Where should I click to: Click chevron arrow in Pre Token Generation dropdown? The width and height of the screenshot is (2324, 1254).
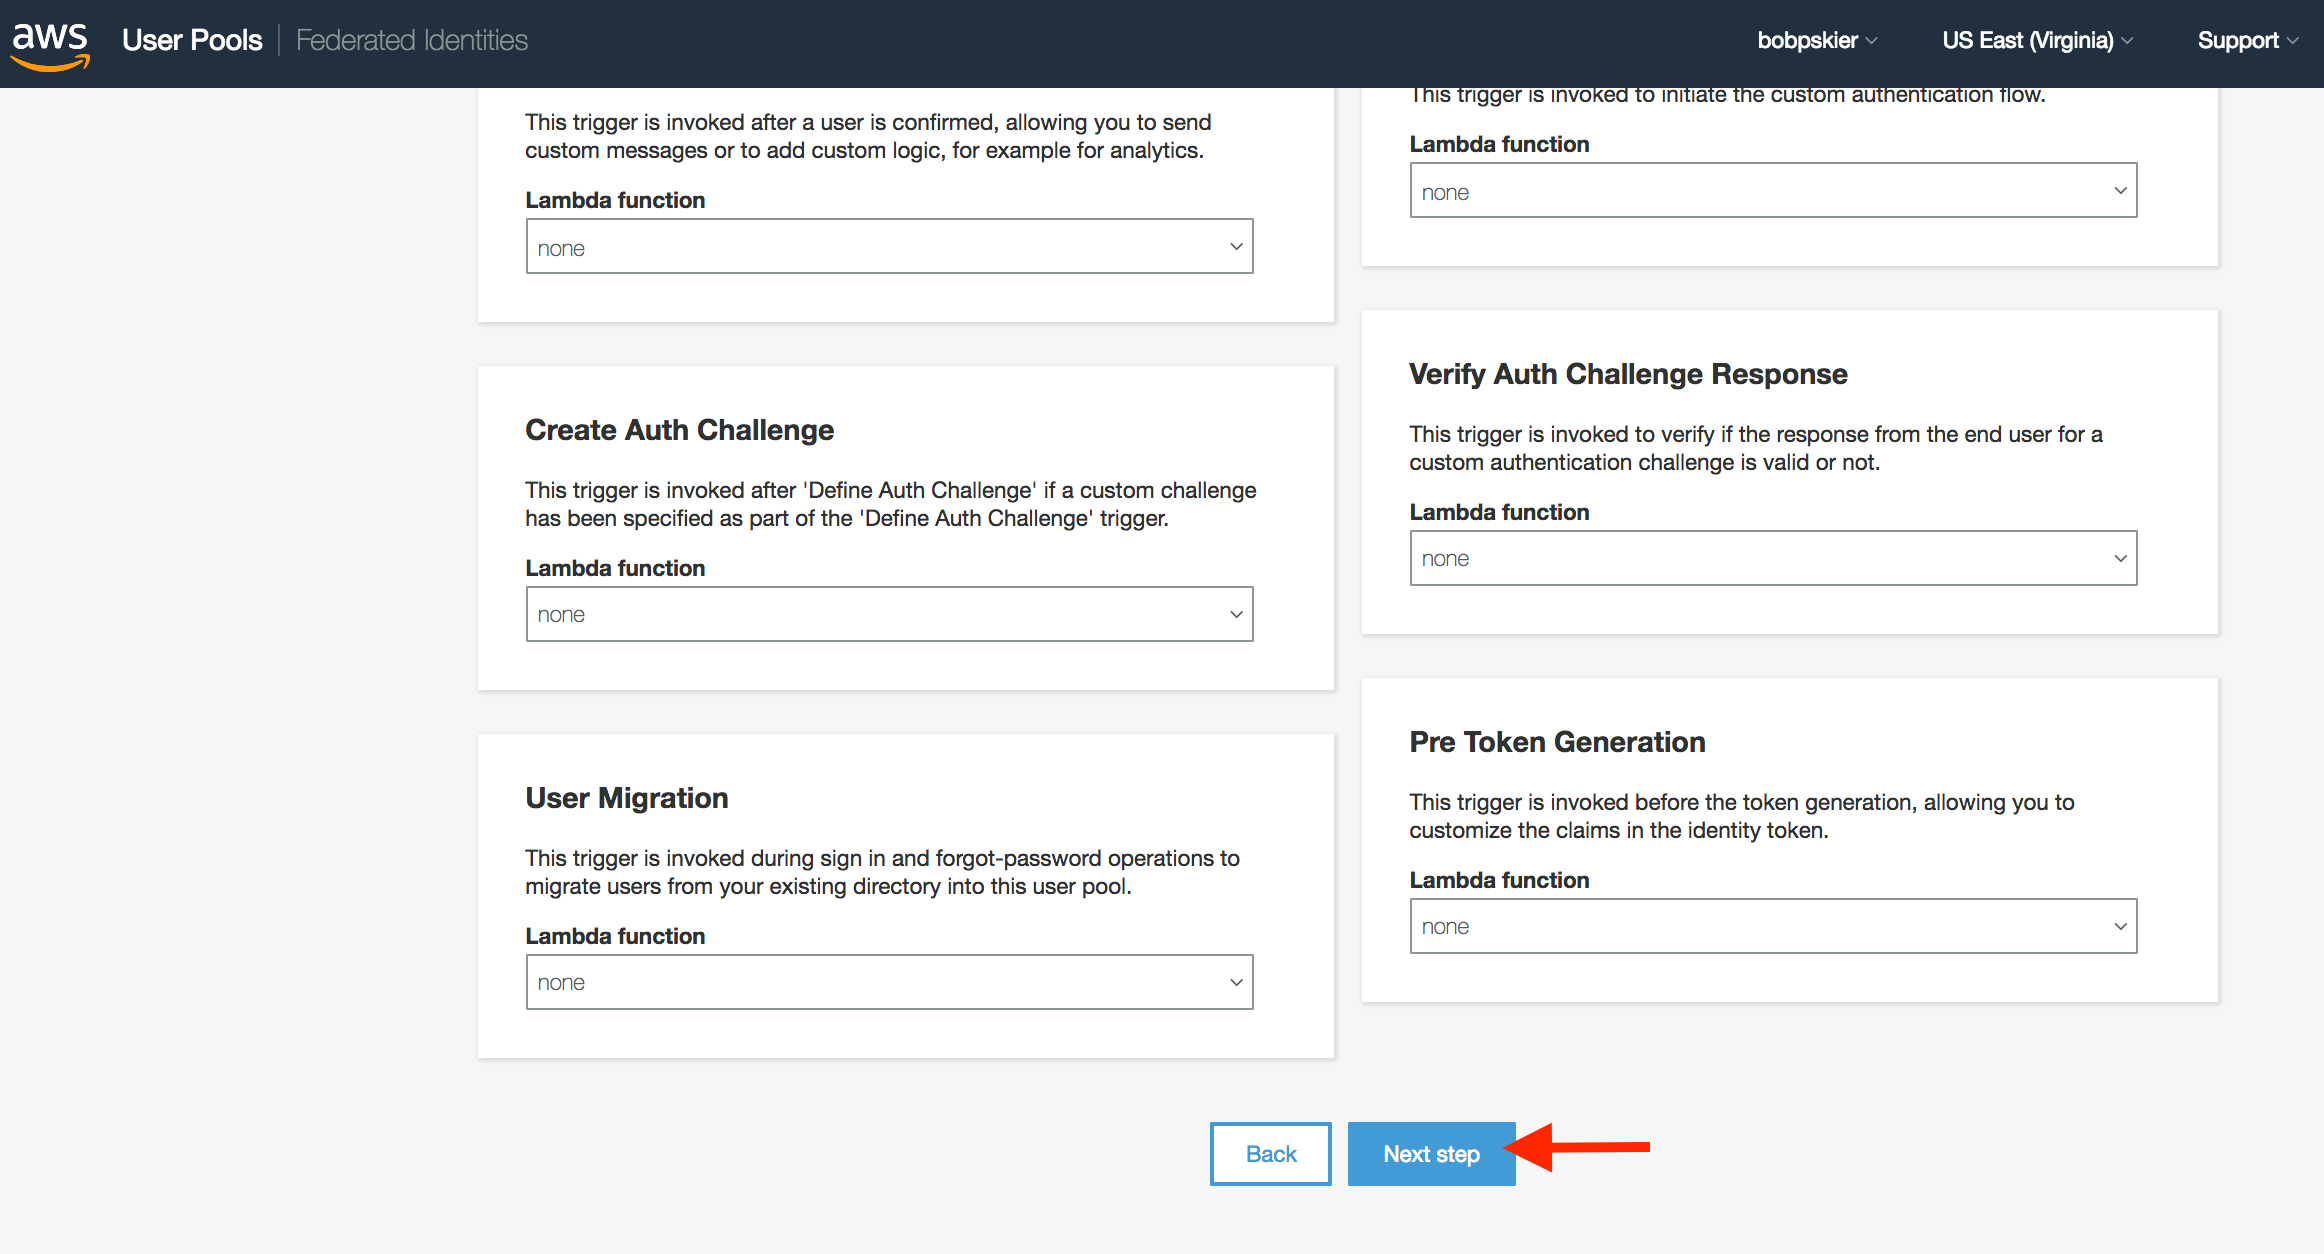tap(2120, 926)
